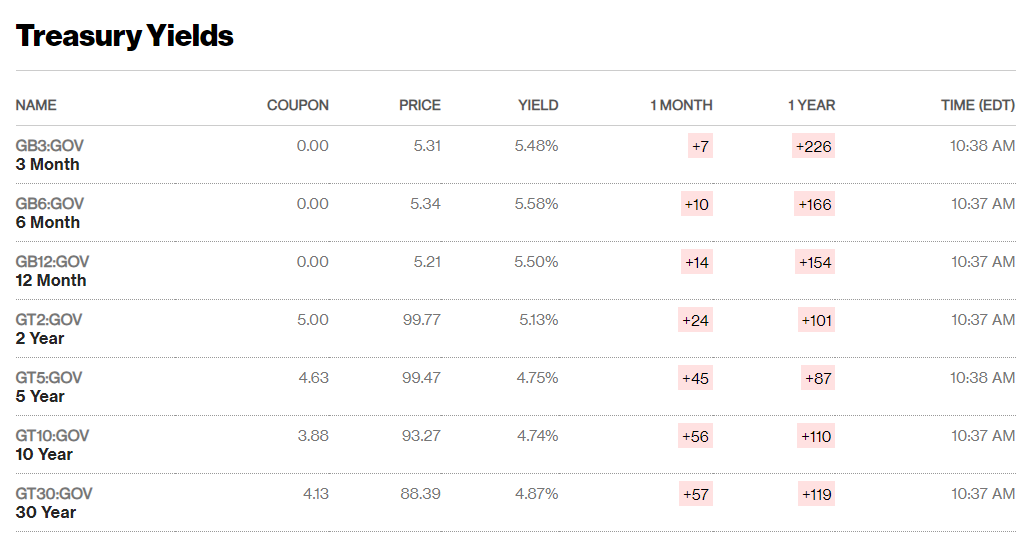Viewport: 1034px width, 554px height.
Task: Open the GT10:GOV 10 Year link
Action: tap(52, 445)
